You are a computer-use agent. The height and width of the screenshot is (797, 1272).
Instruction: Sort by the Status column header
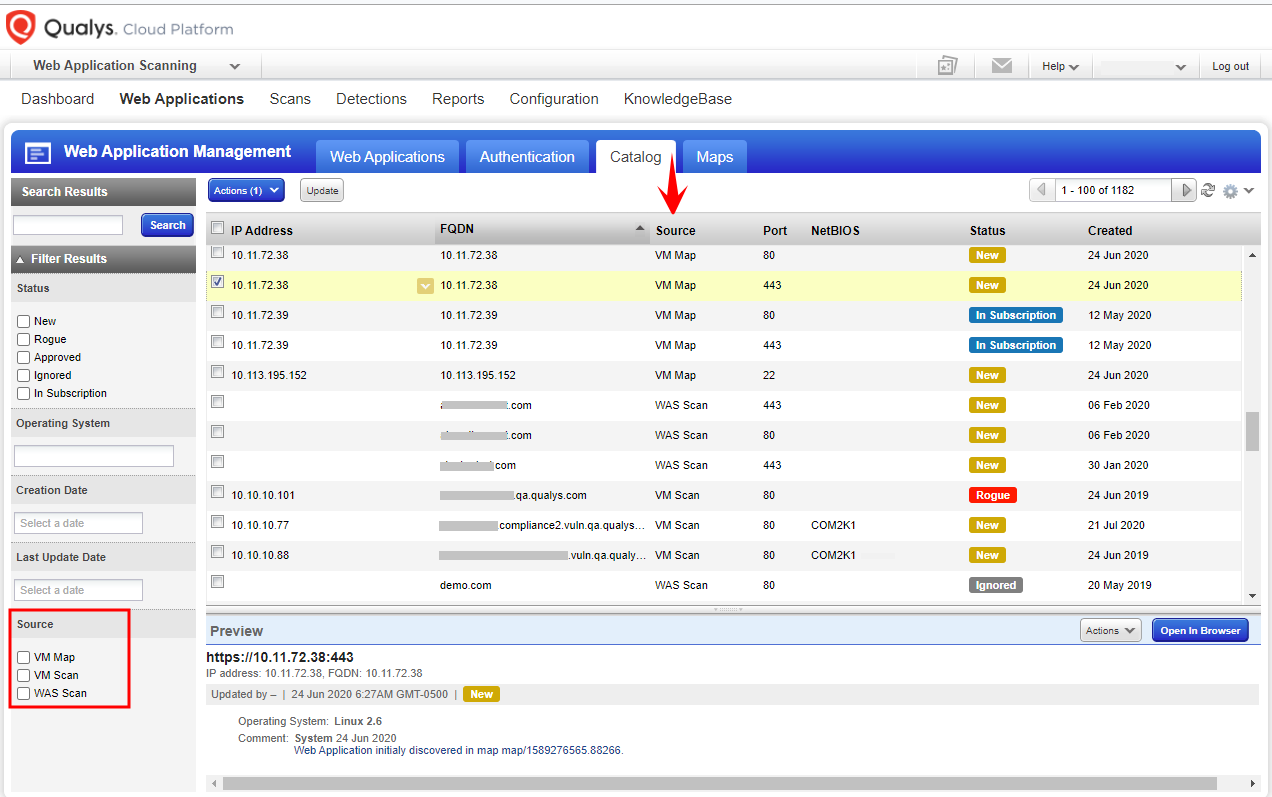pyautogui.click(x=988, y=230)
